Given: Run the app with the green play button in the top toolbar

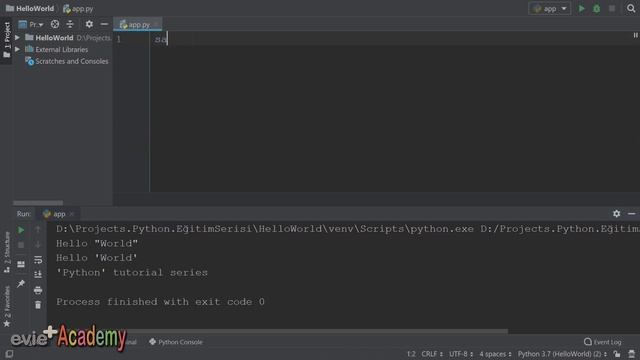Looking at the screenshot, I should tap(582, 8).
